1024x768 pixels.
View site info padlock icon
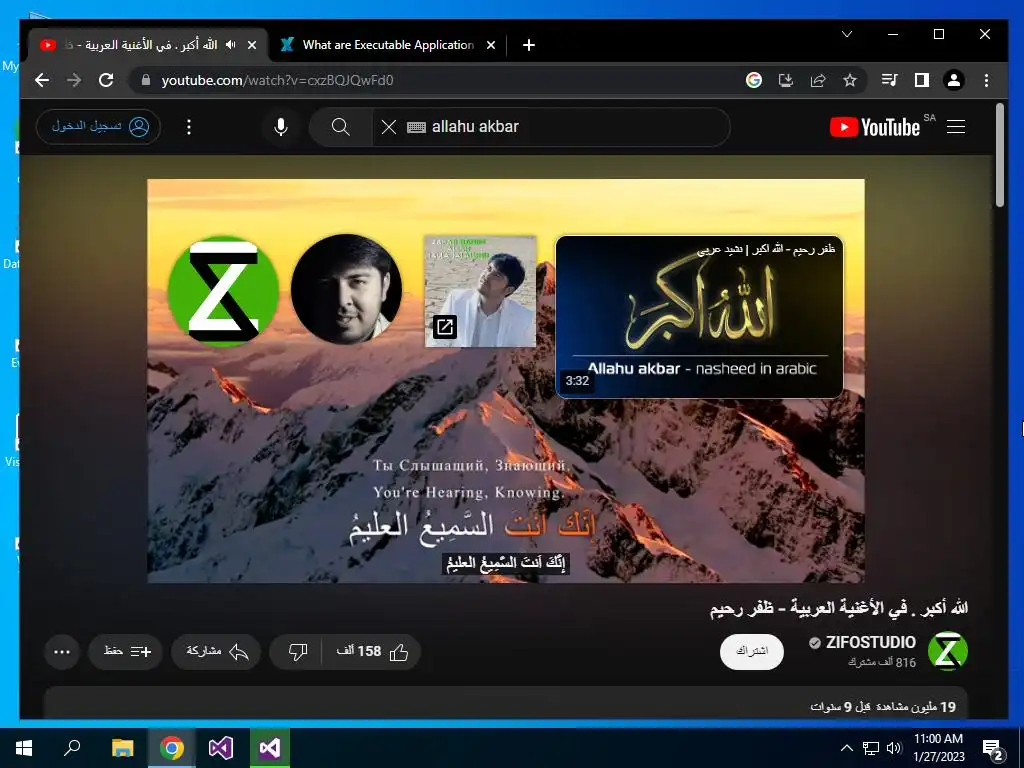pos(146,80)
